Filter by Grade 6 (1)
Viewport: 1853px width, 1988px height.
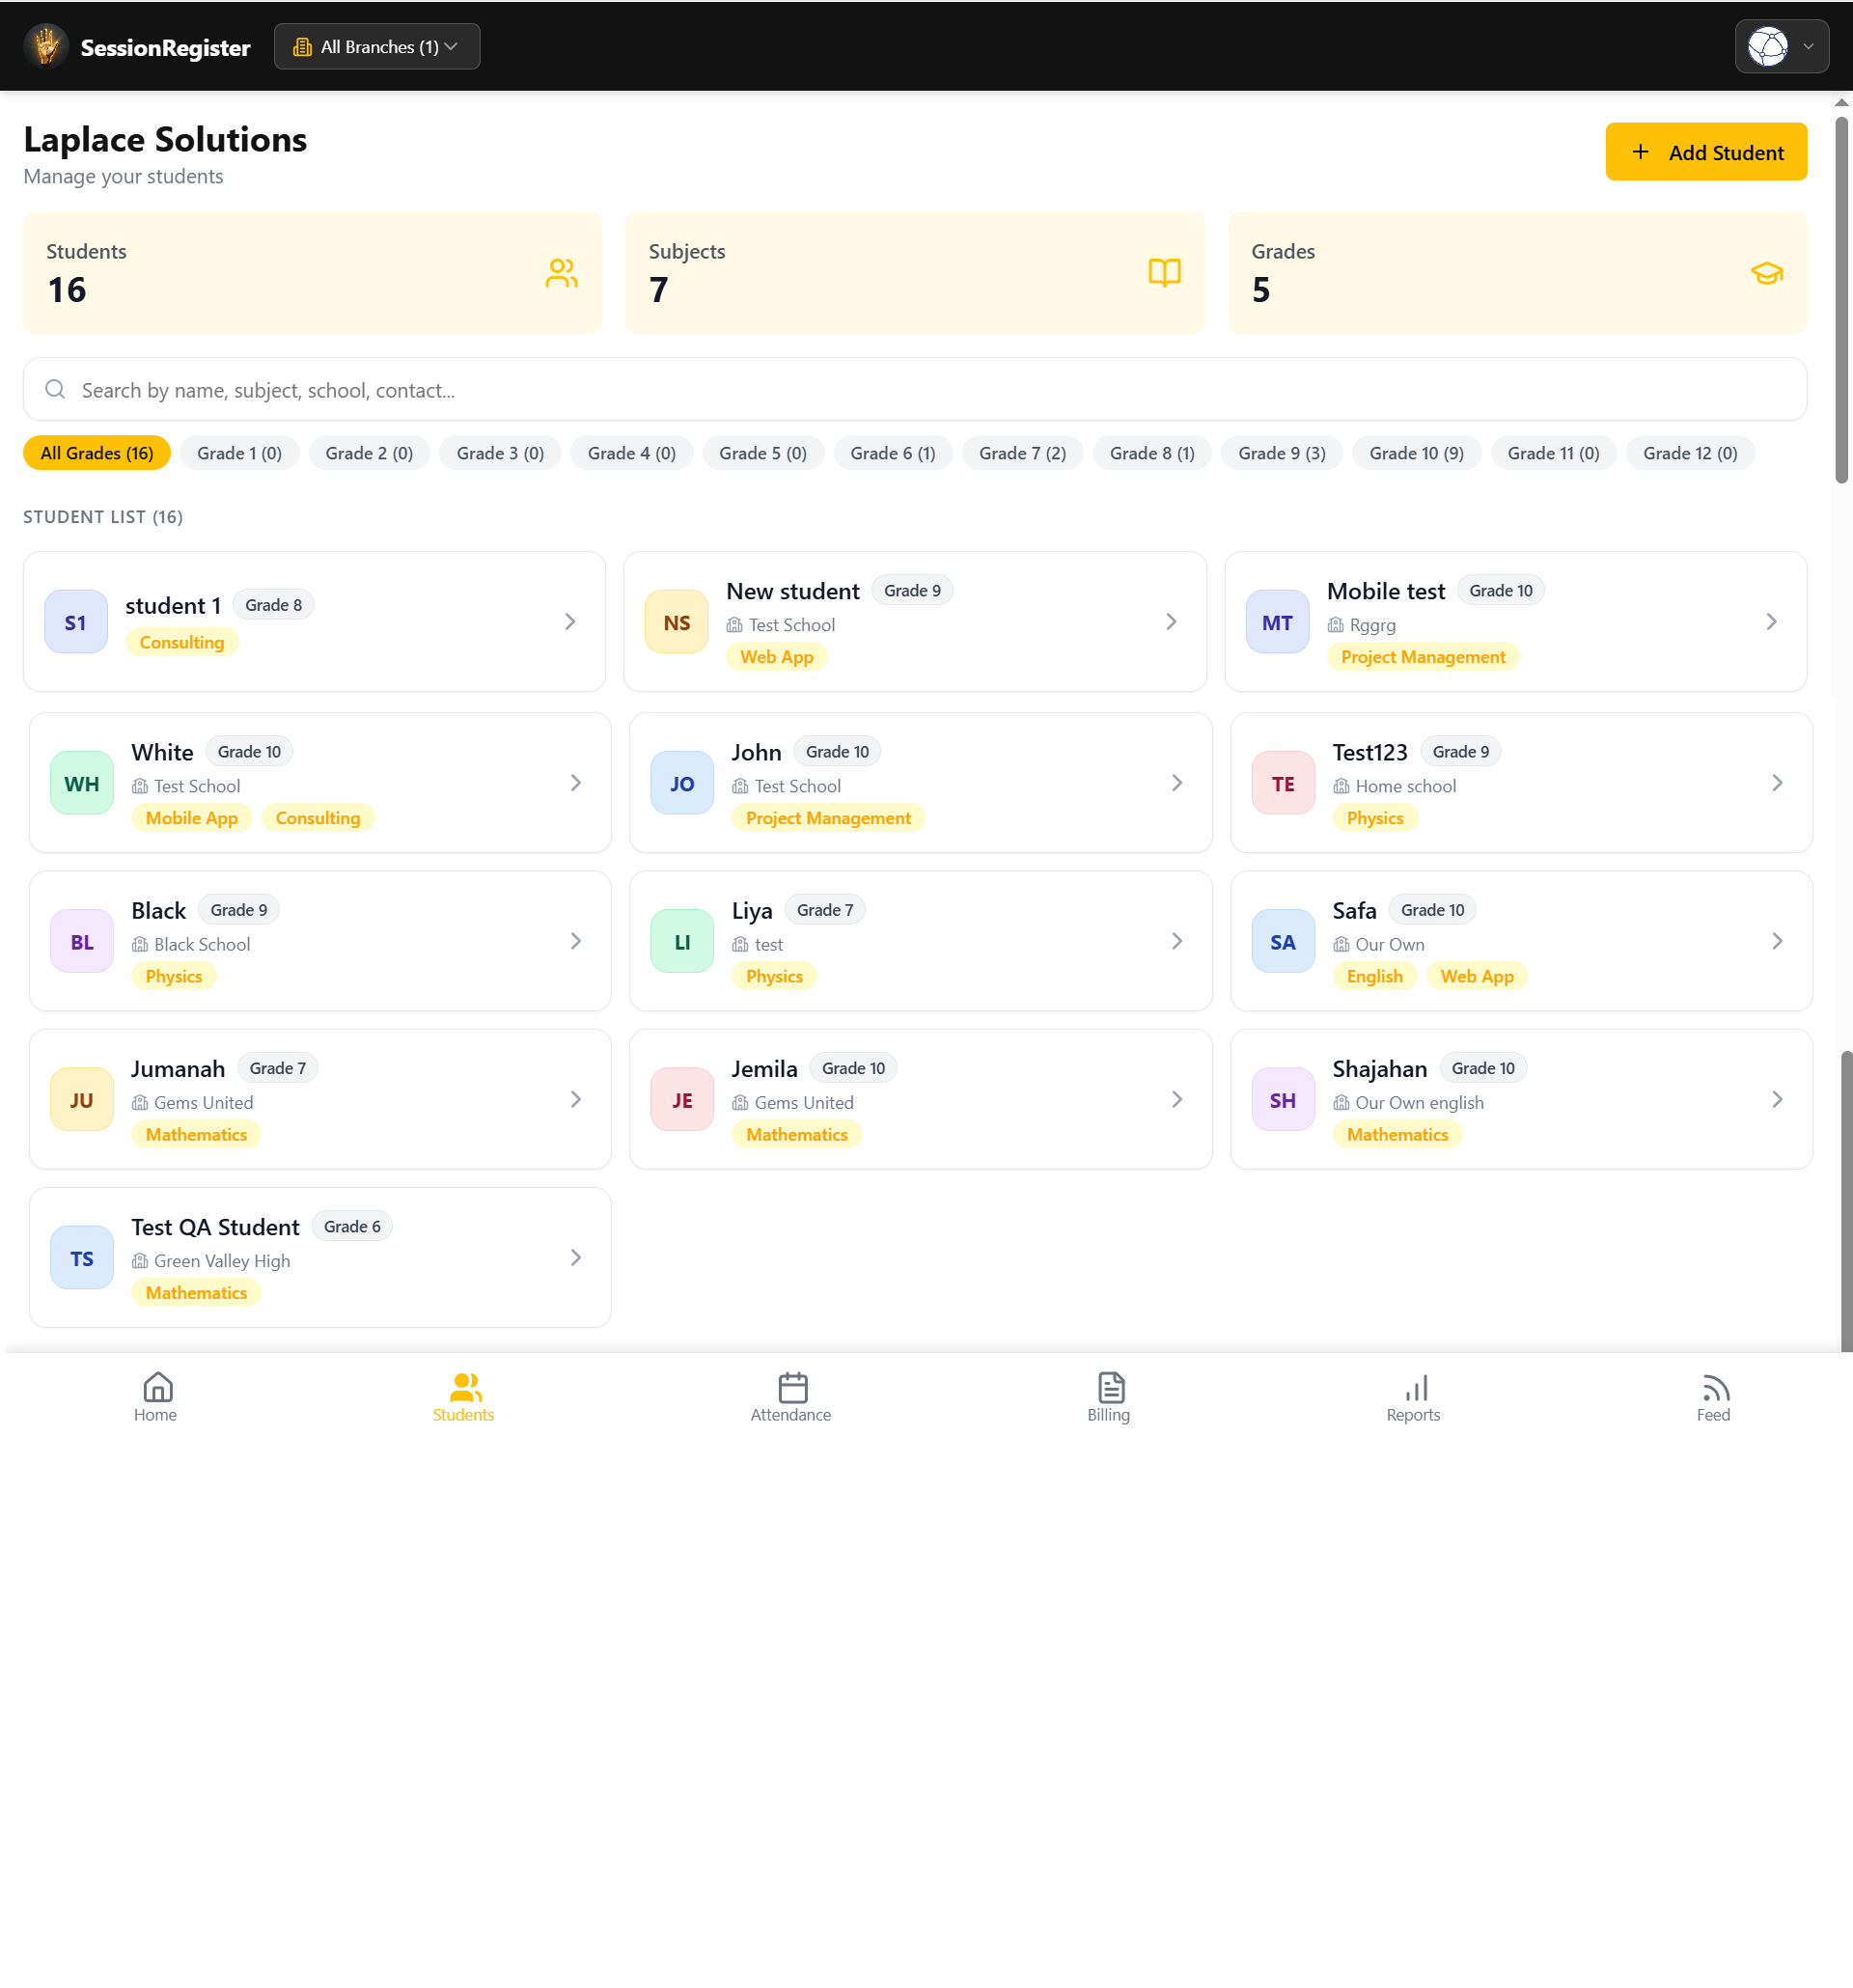(893, 453)
